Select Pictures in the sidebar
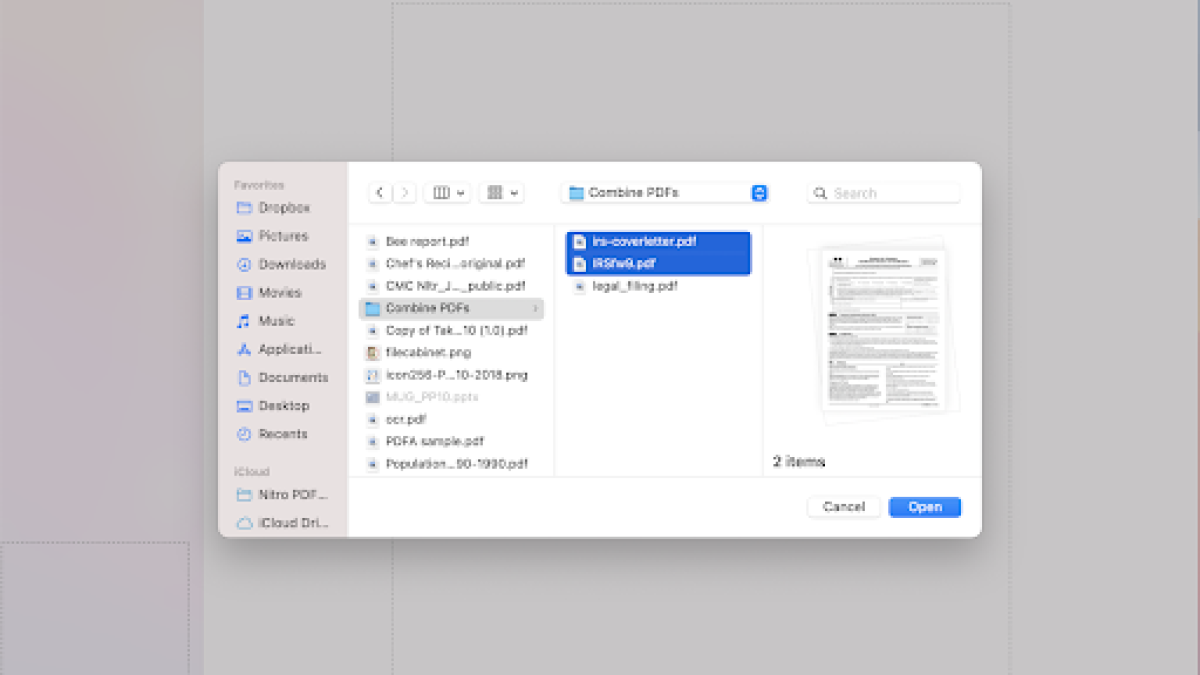This screenshot has height=675, width=1200. click(x=283, y=236)
